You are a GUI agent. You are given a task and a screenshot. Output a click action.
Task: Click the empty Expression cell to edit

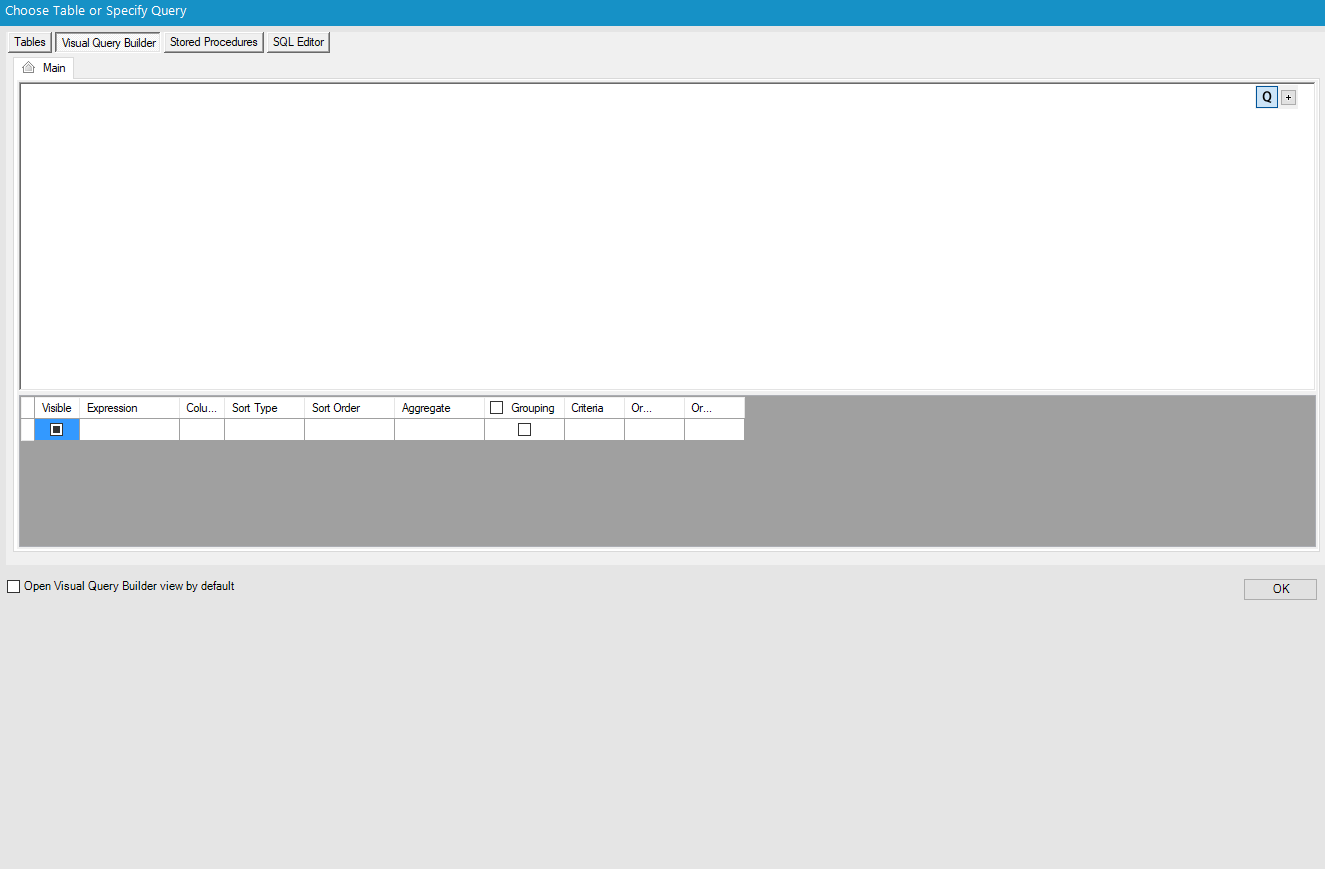128,429
